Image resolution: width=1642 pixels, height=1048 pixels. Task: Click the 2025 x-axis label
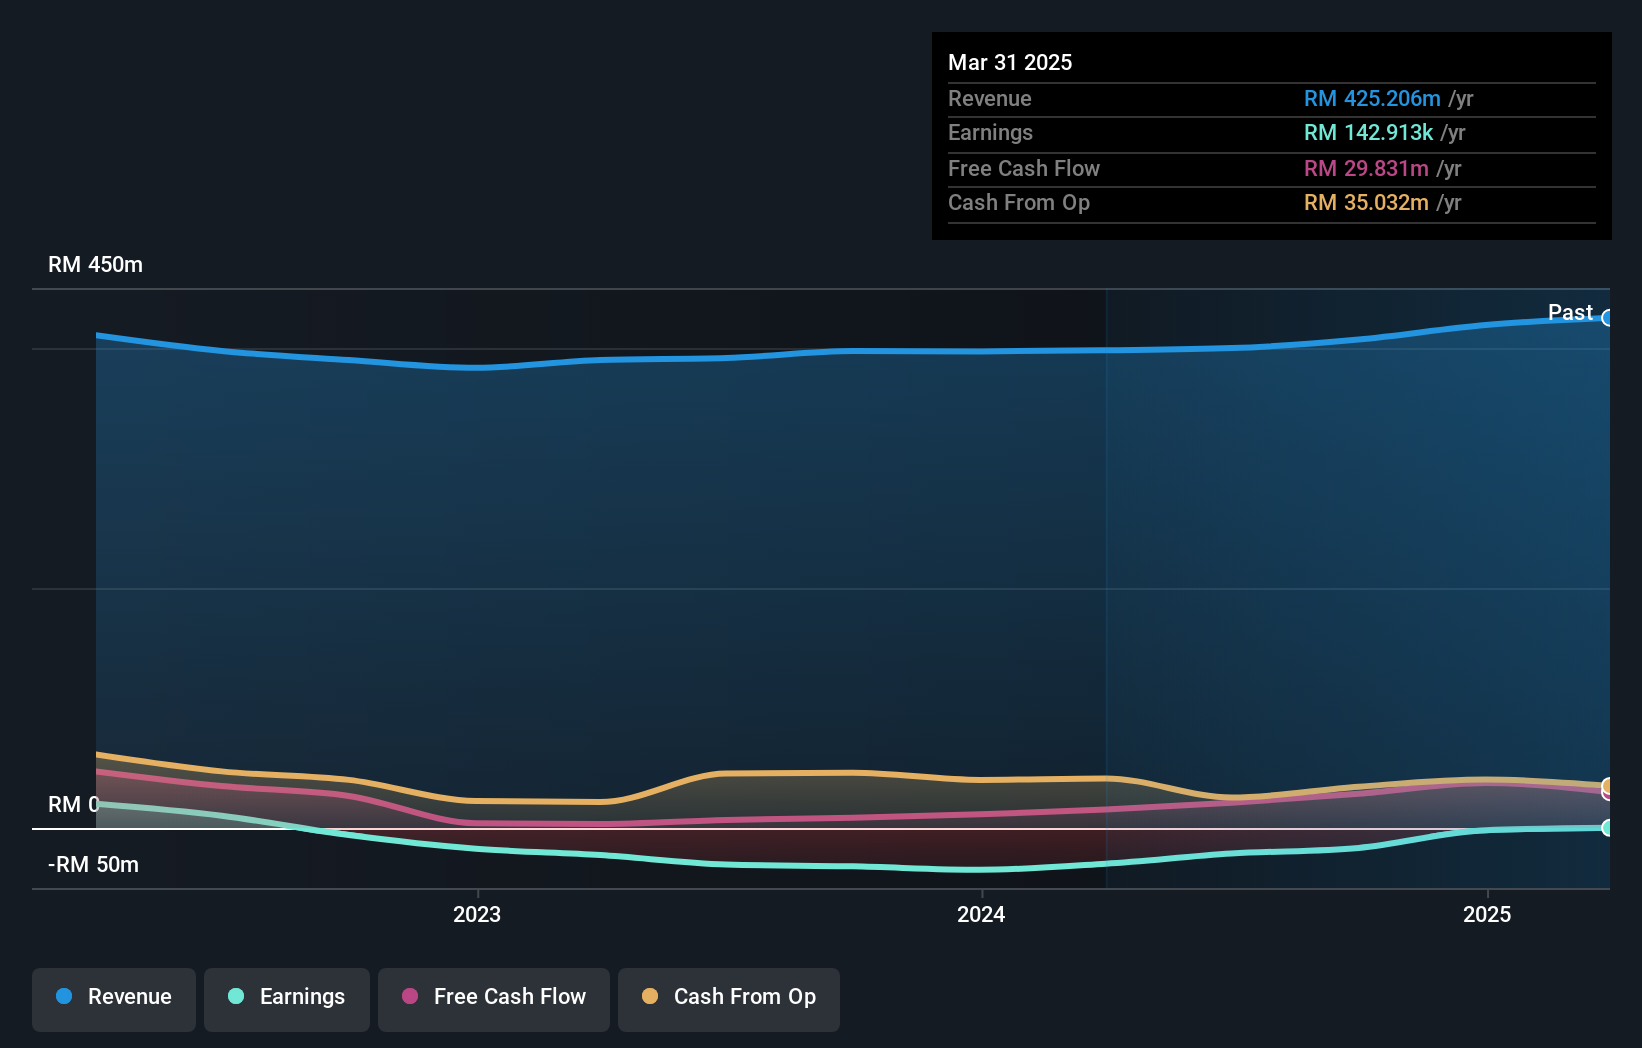pyautogui.click(x=1487, y=914)
